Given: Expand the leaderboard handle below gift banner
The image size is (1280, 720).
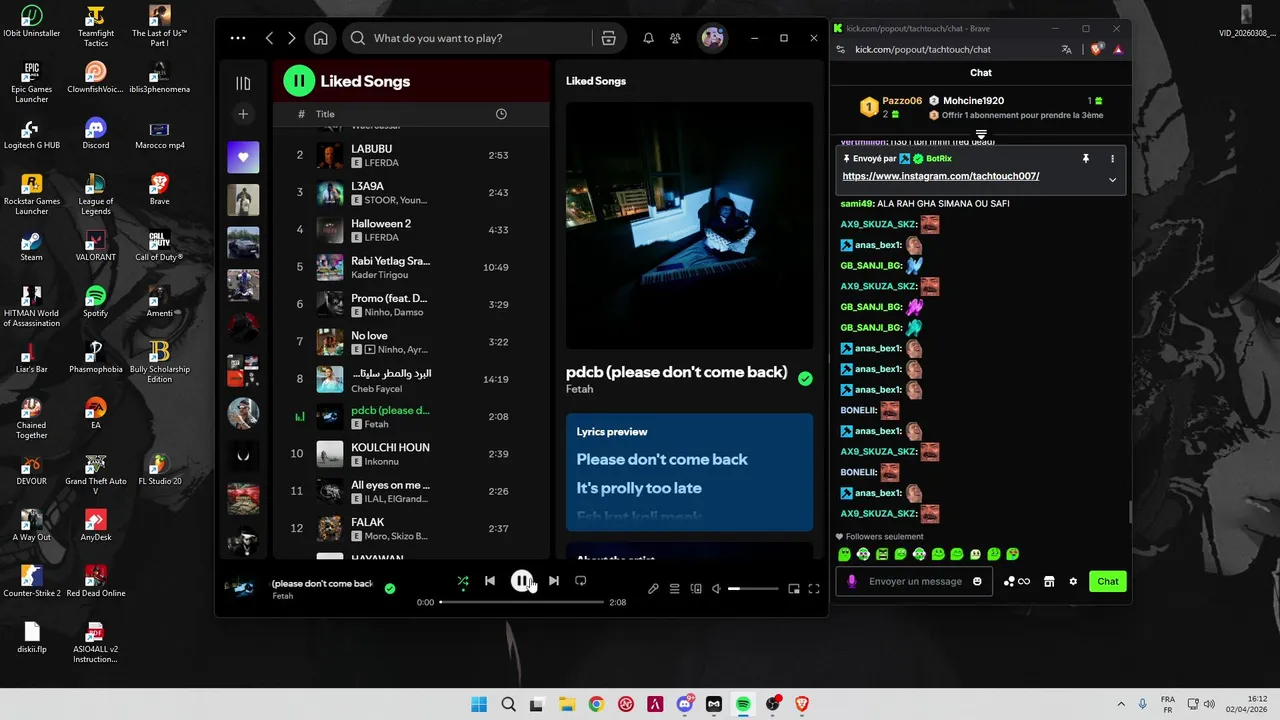Looking at the screenshot, I should (981, 134).
